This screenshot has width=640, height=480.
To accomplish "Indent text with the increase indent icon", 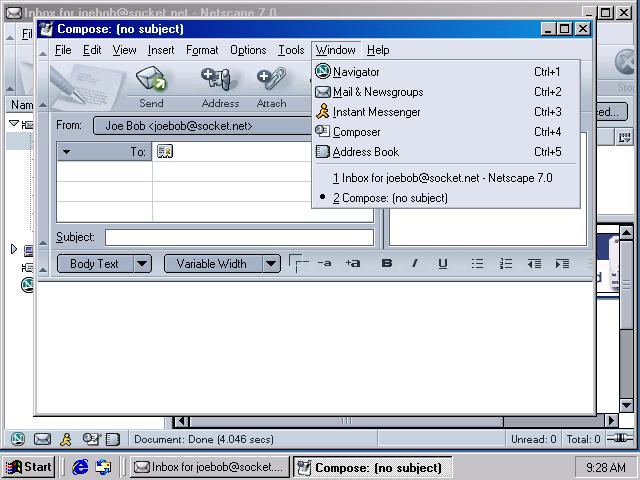I will click(x=562, y=264).
